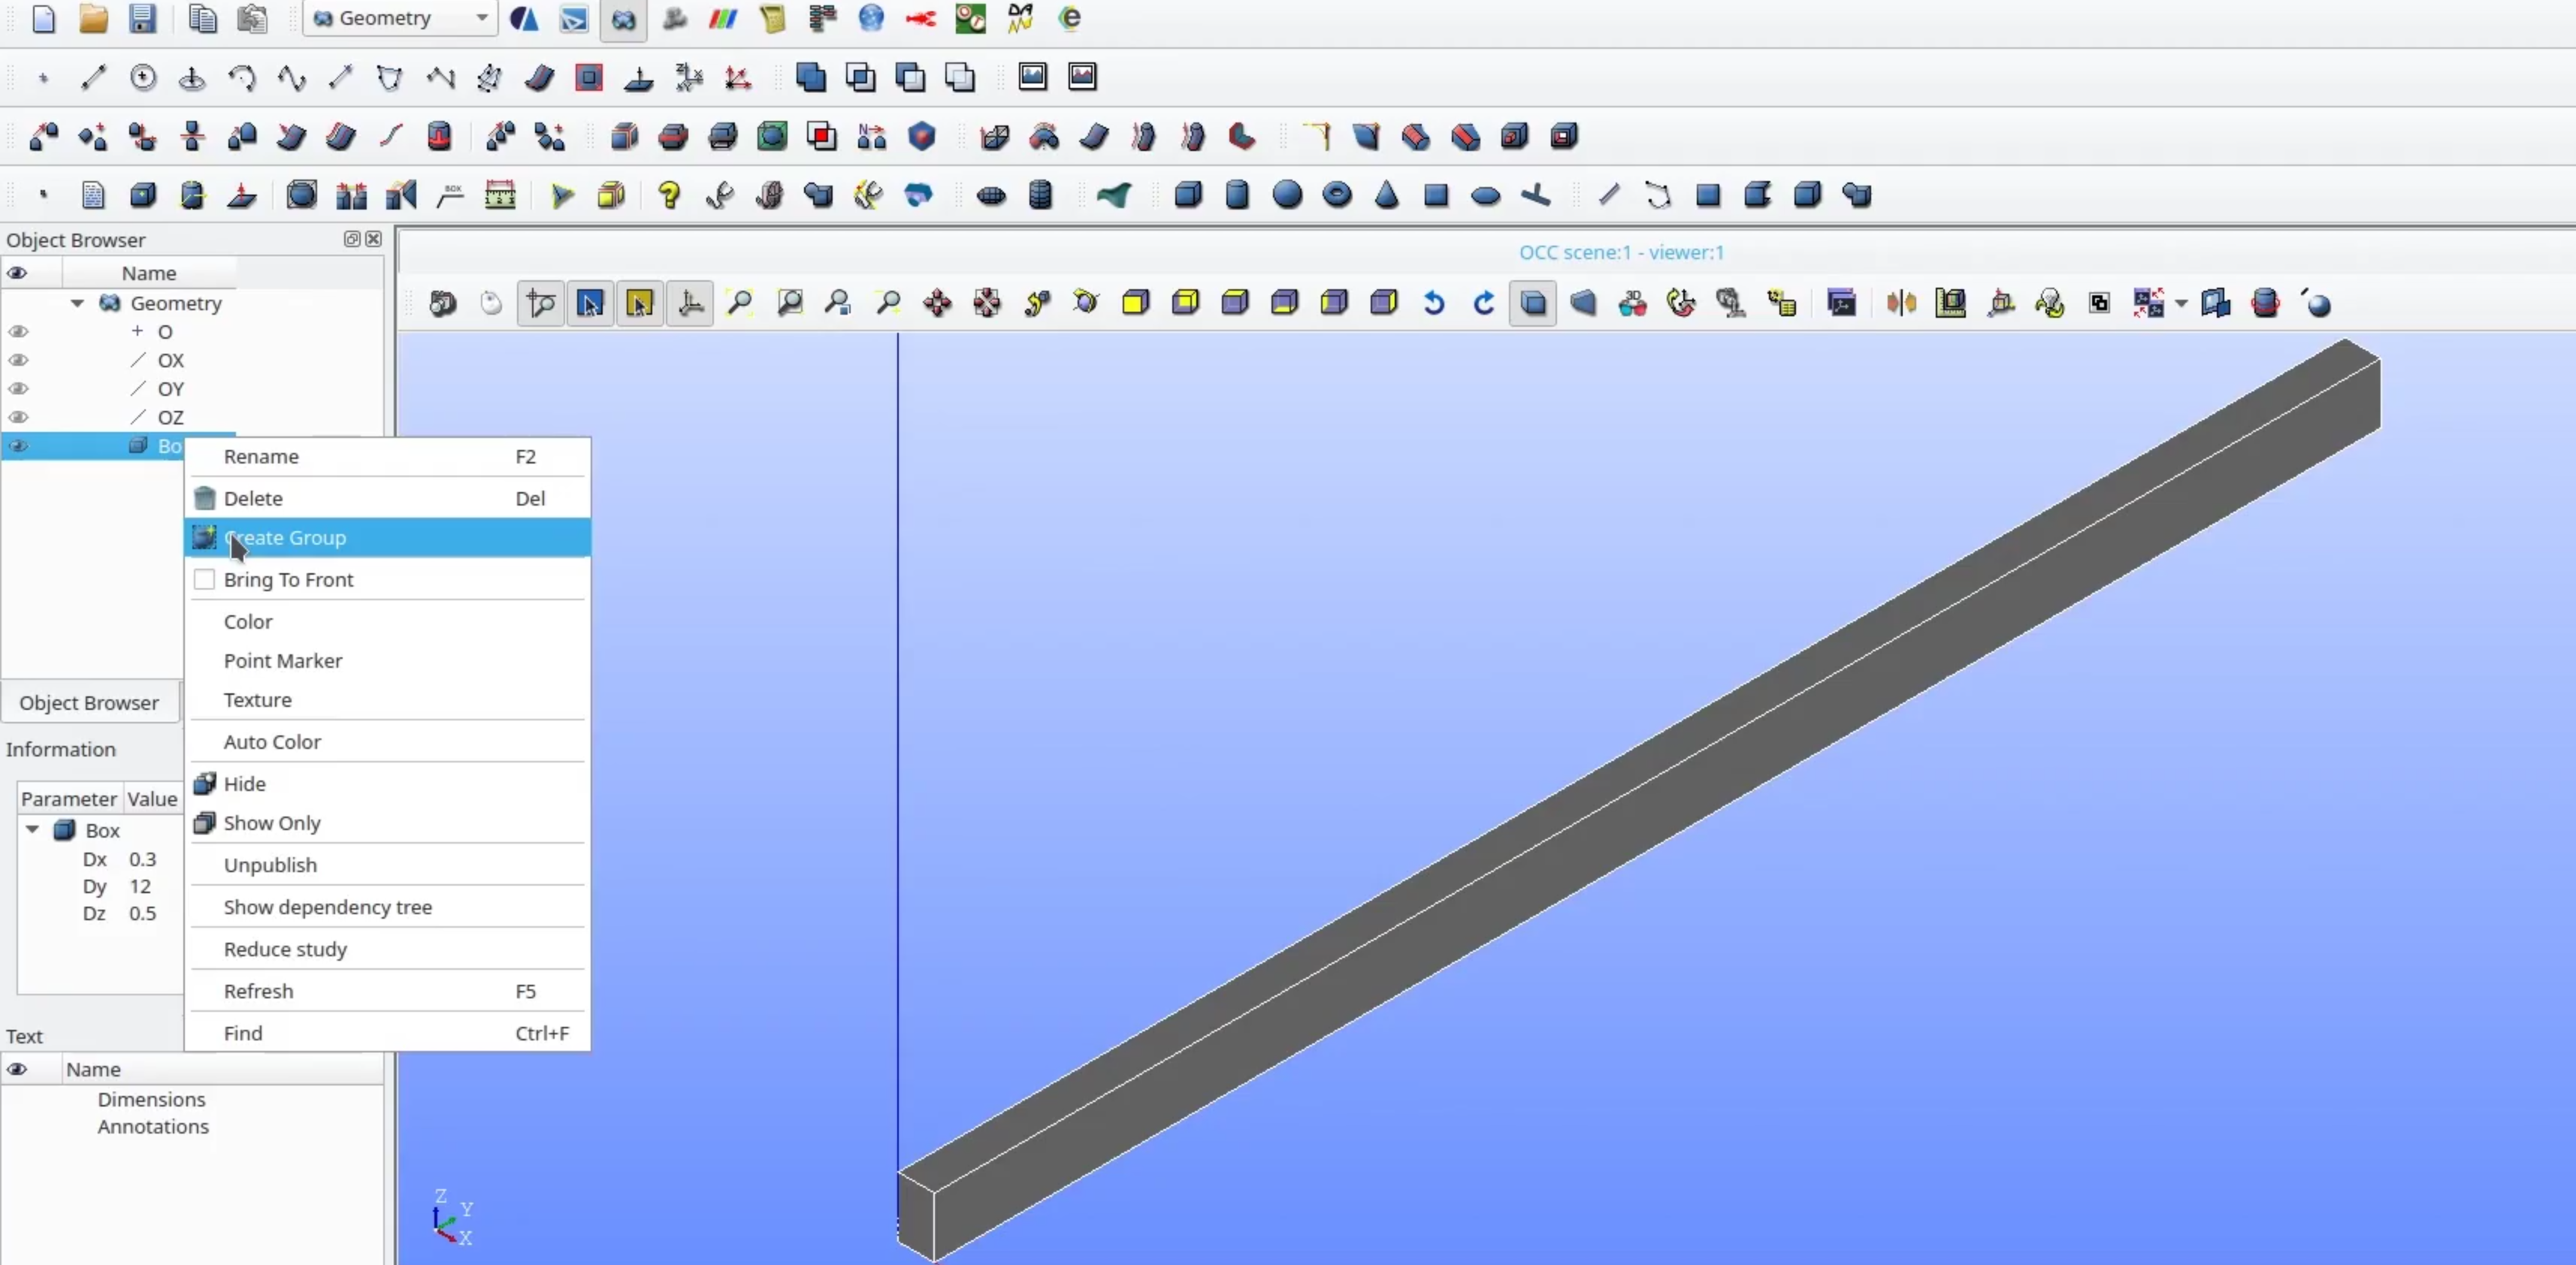Click the Create Cylinder primitive icon
2576x1265 pixels.
pos(1237,195)
